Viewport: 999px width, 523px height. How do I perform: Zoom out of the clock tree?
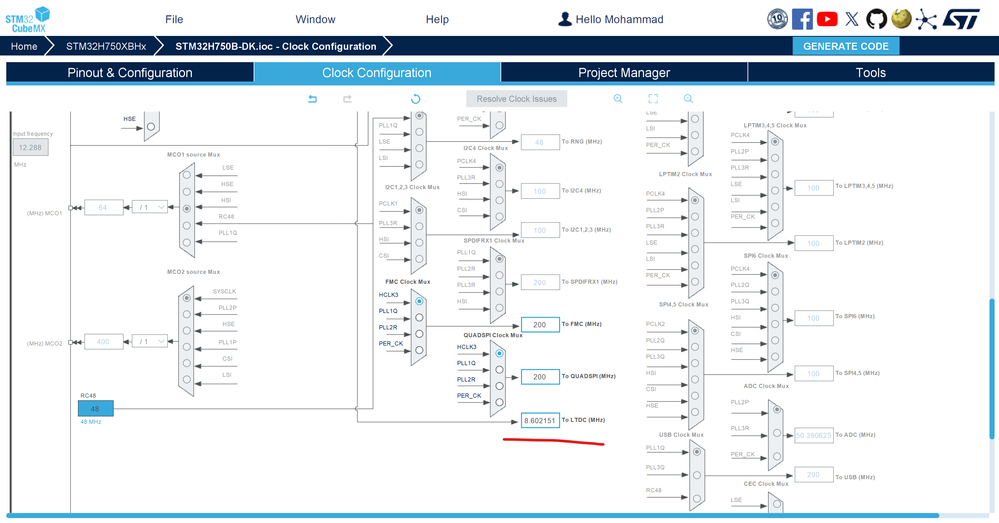[688, 99]
